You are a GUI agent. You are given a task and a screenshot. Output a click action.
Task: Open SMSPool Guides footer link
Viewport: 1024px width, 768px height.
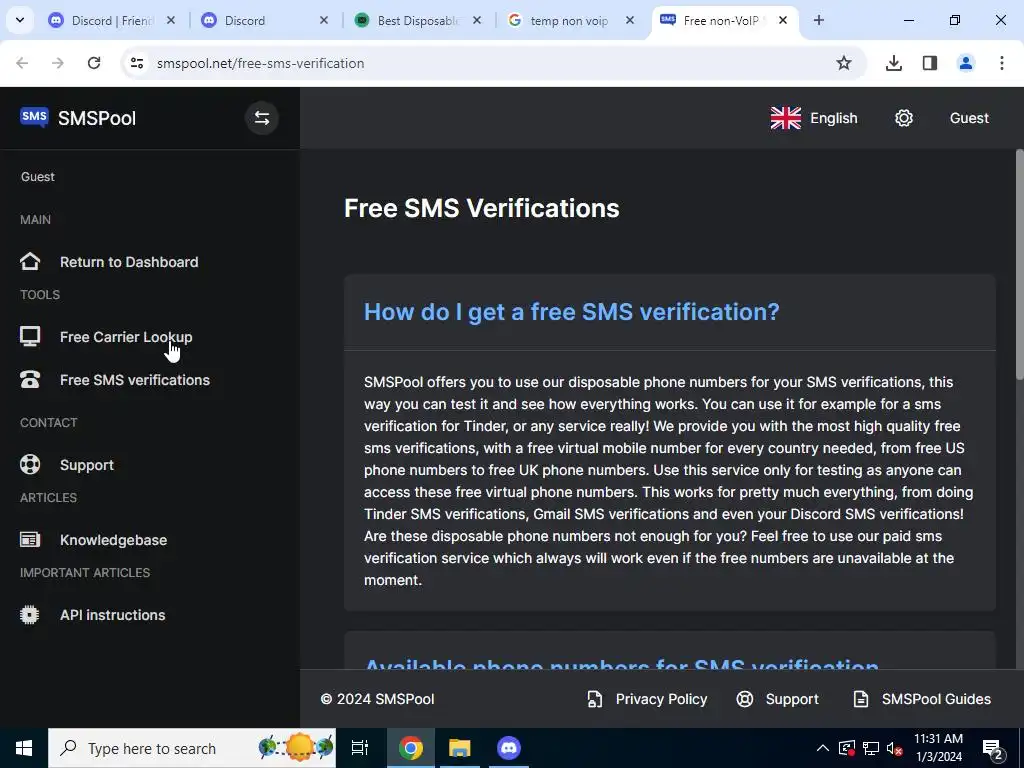(921, 699)
